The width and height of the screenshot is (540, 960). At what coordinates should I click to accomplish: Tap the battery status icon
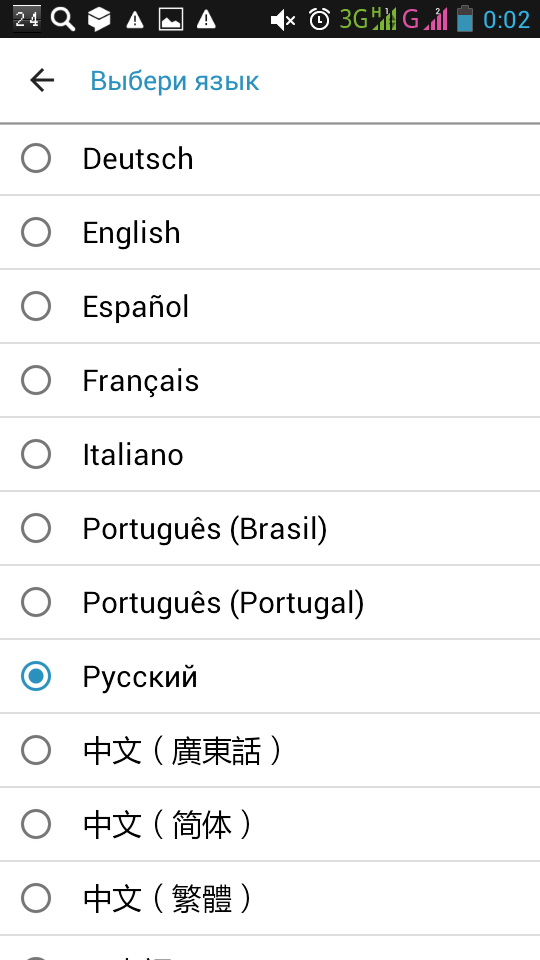coord(465,18)
